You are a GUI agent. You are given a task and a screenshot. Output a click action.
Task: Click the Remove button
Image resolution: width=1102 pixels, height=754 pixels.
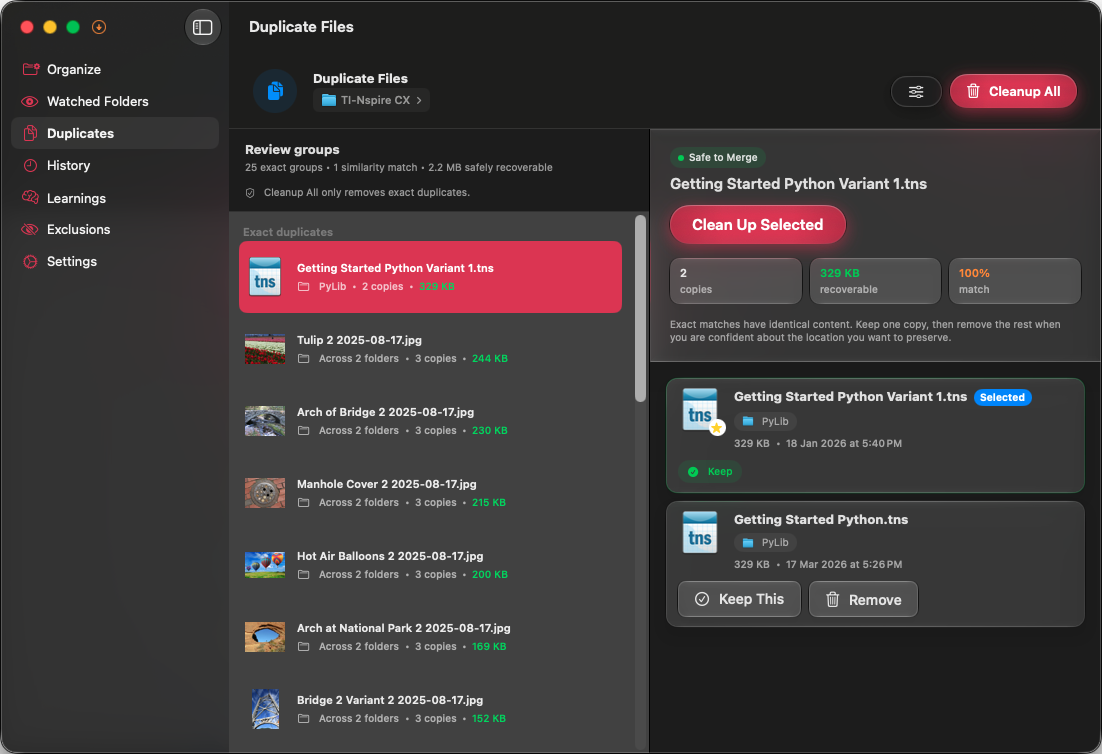[x=863, y=599]
